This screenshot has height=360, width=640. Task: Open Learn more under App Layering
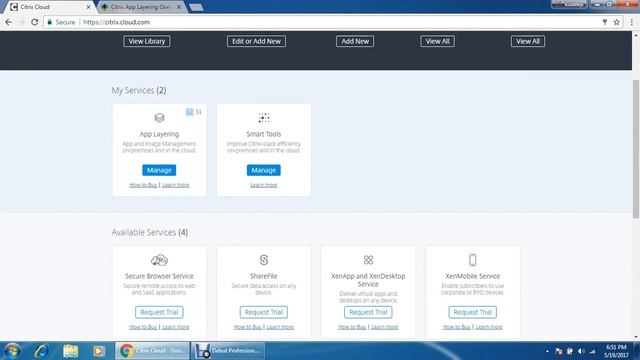pos(176,185)
